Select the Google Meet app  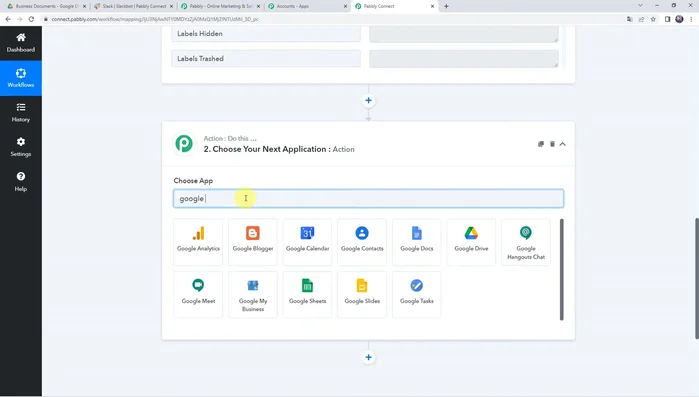coord(198,295)
